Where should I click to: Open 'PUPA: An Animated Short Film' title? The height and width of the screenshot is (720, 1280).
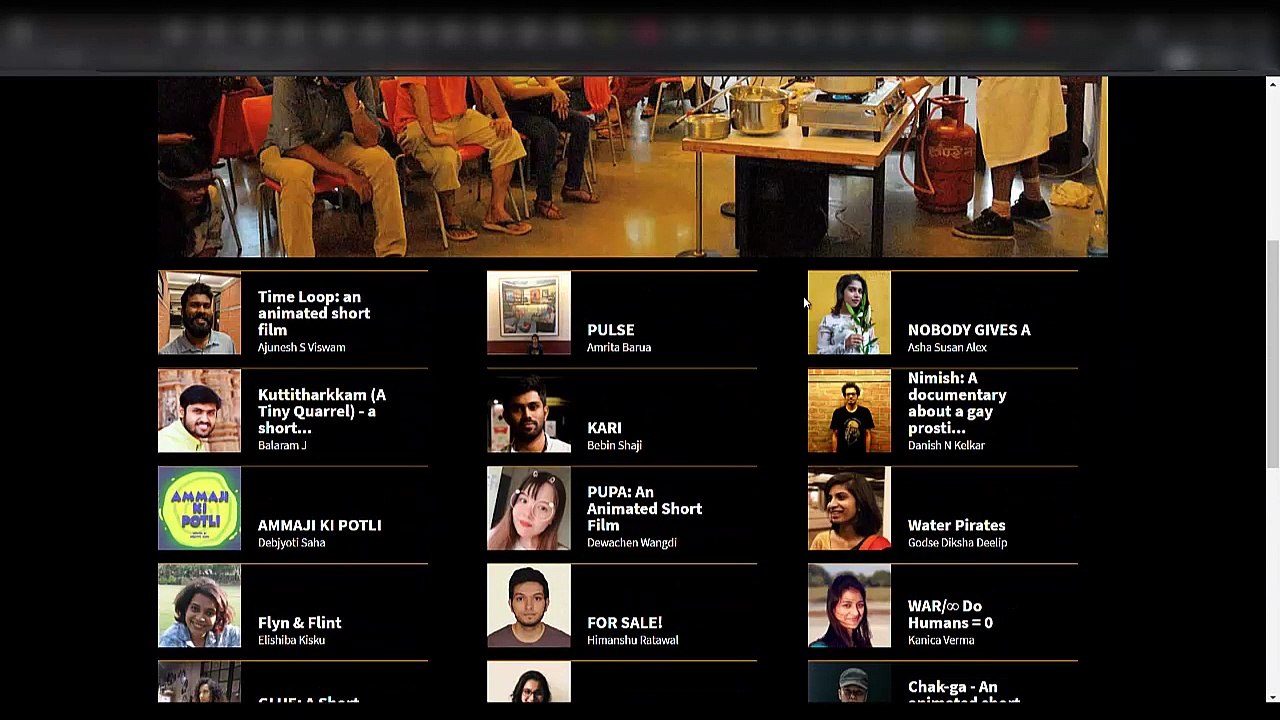click(x=645, y=508)
